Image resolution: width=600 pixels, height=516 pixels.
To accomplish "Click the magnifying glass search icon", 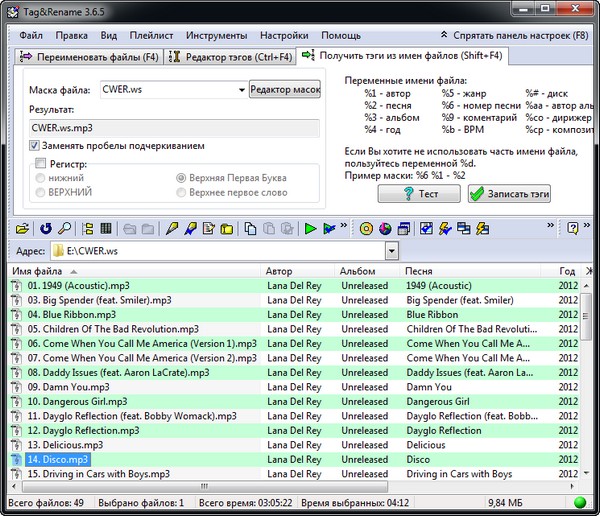I will click(63, 228).
